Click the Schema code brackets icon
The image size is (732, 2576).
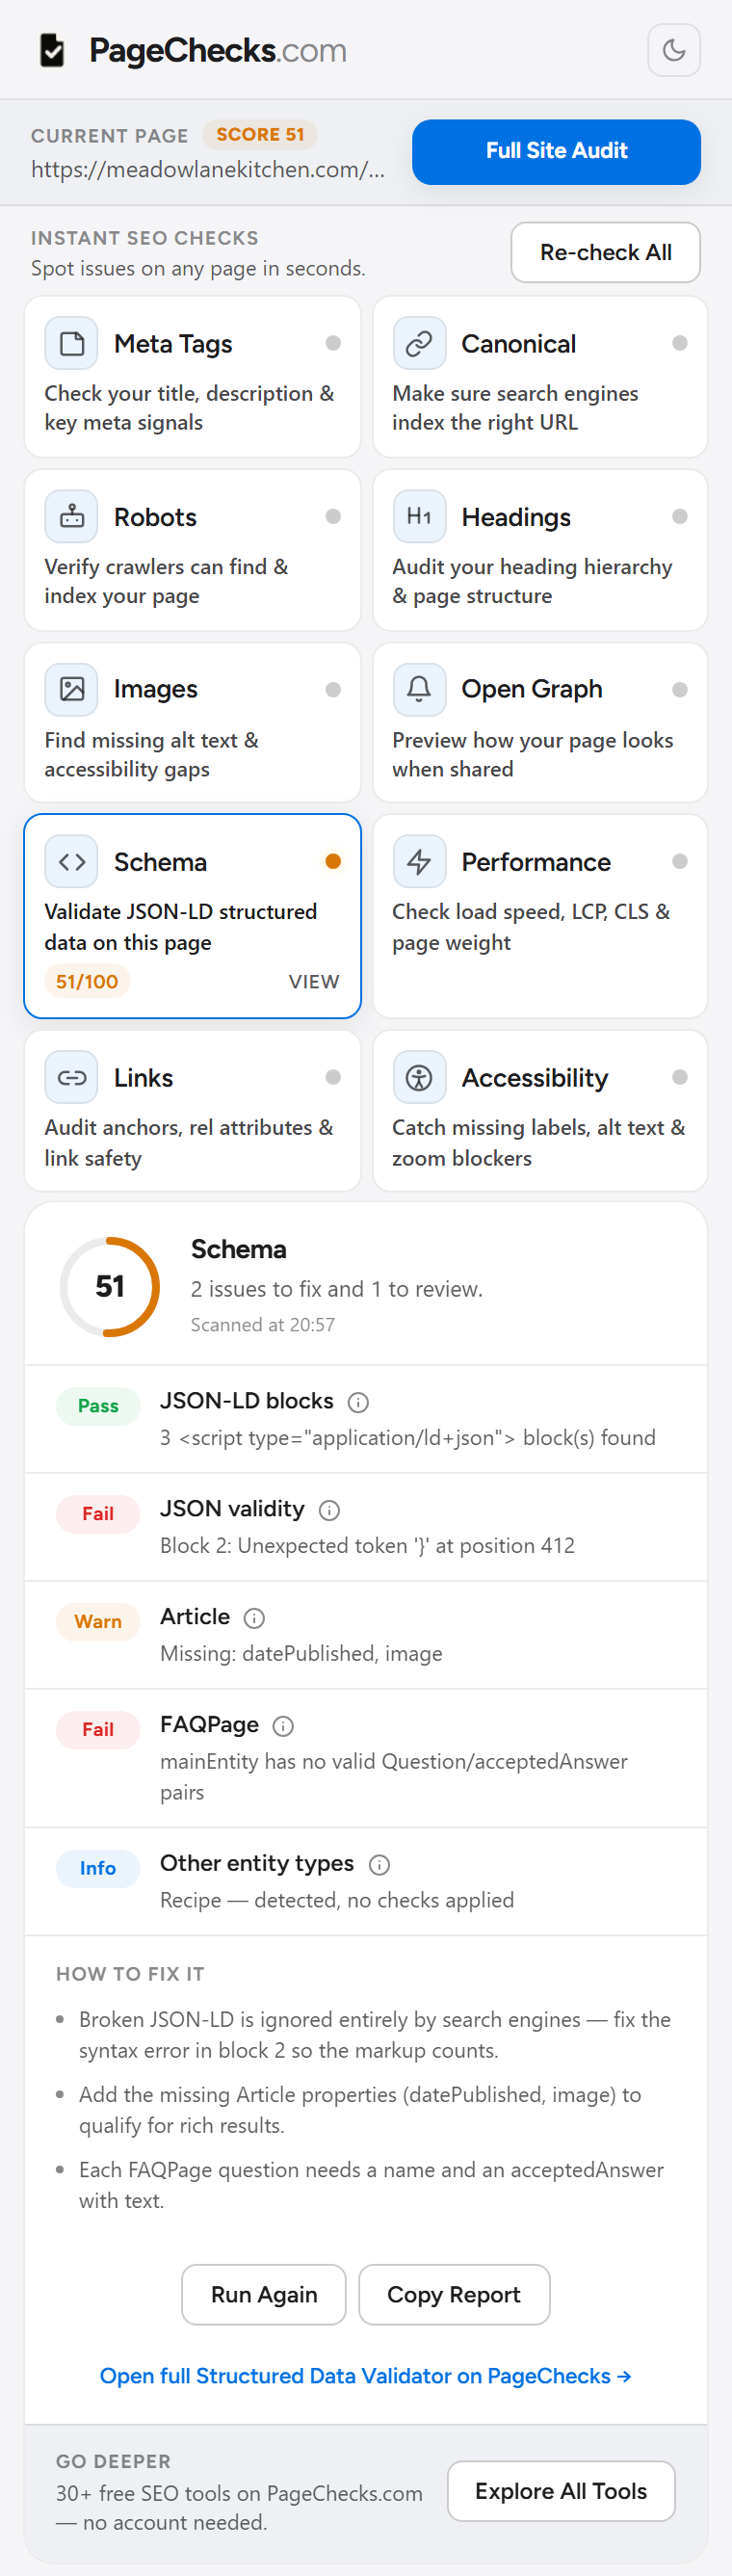click(71, 862)
